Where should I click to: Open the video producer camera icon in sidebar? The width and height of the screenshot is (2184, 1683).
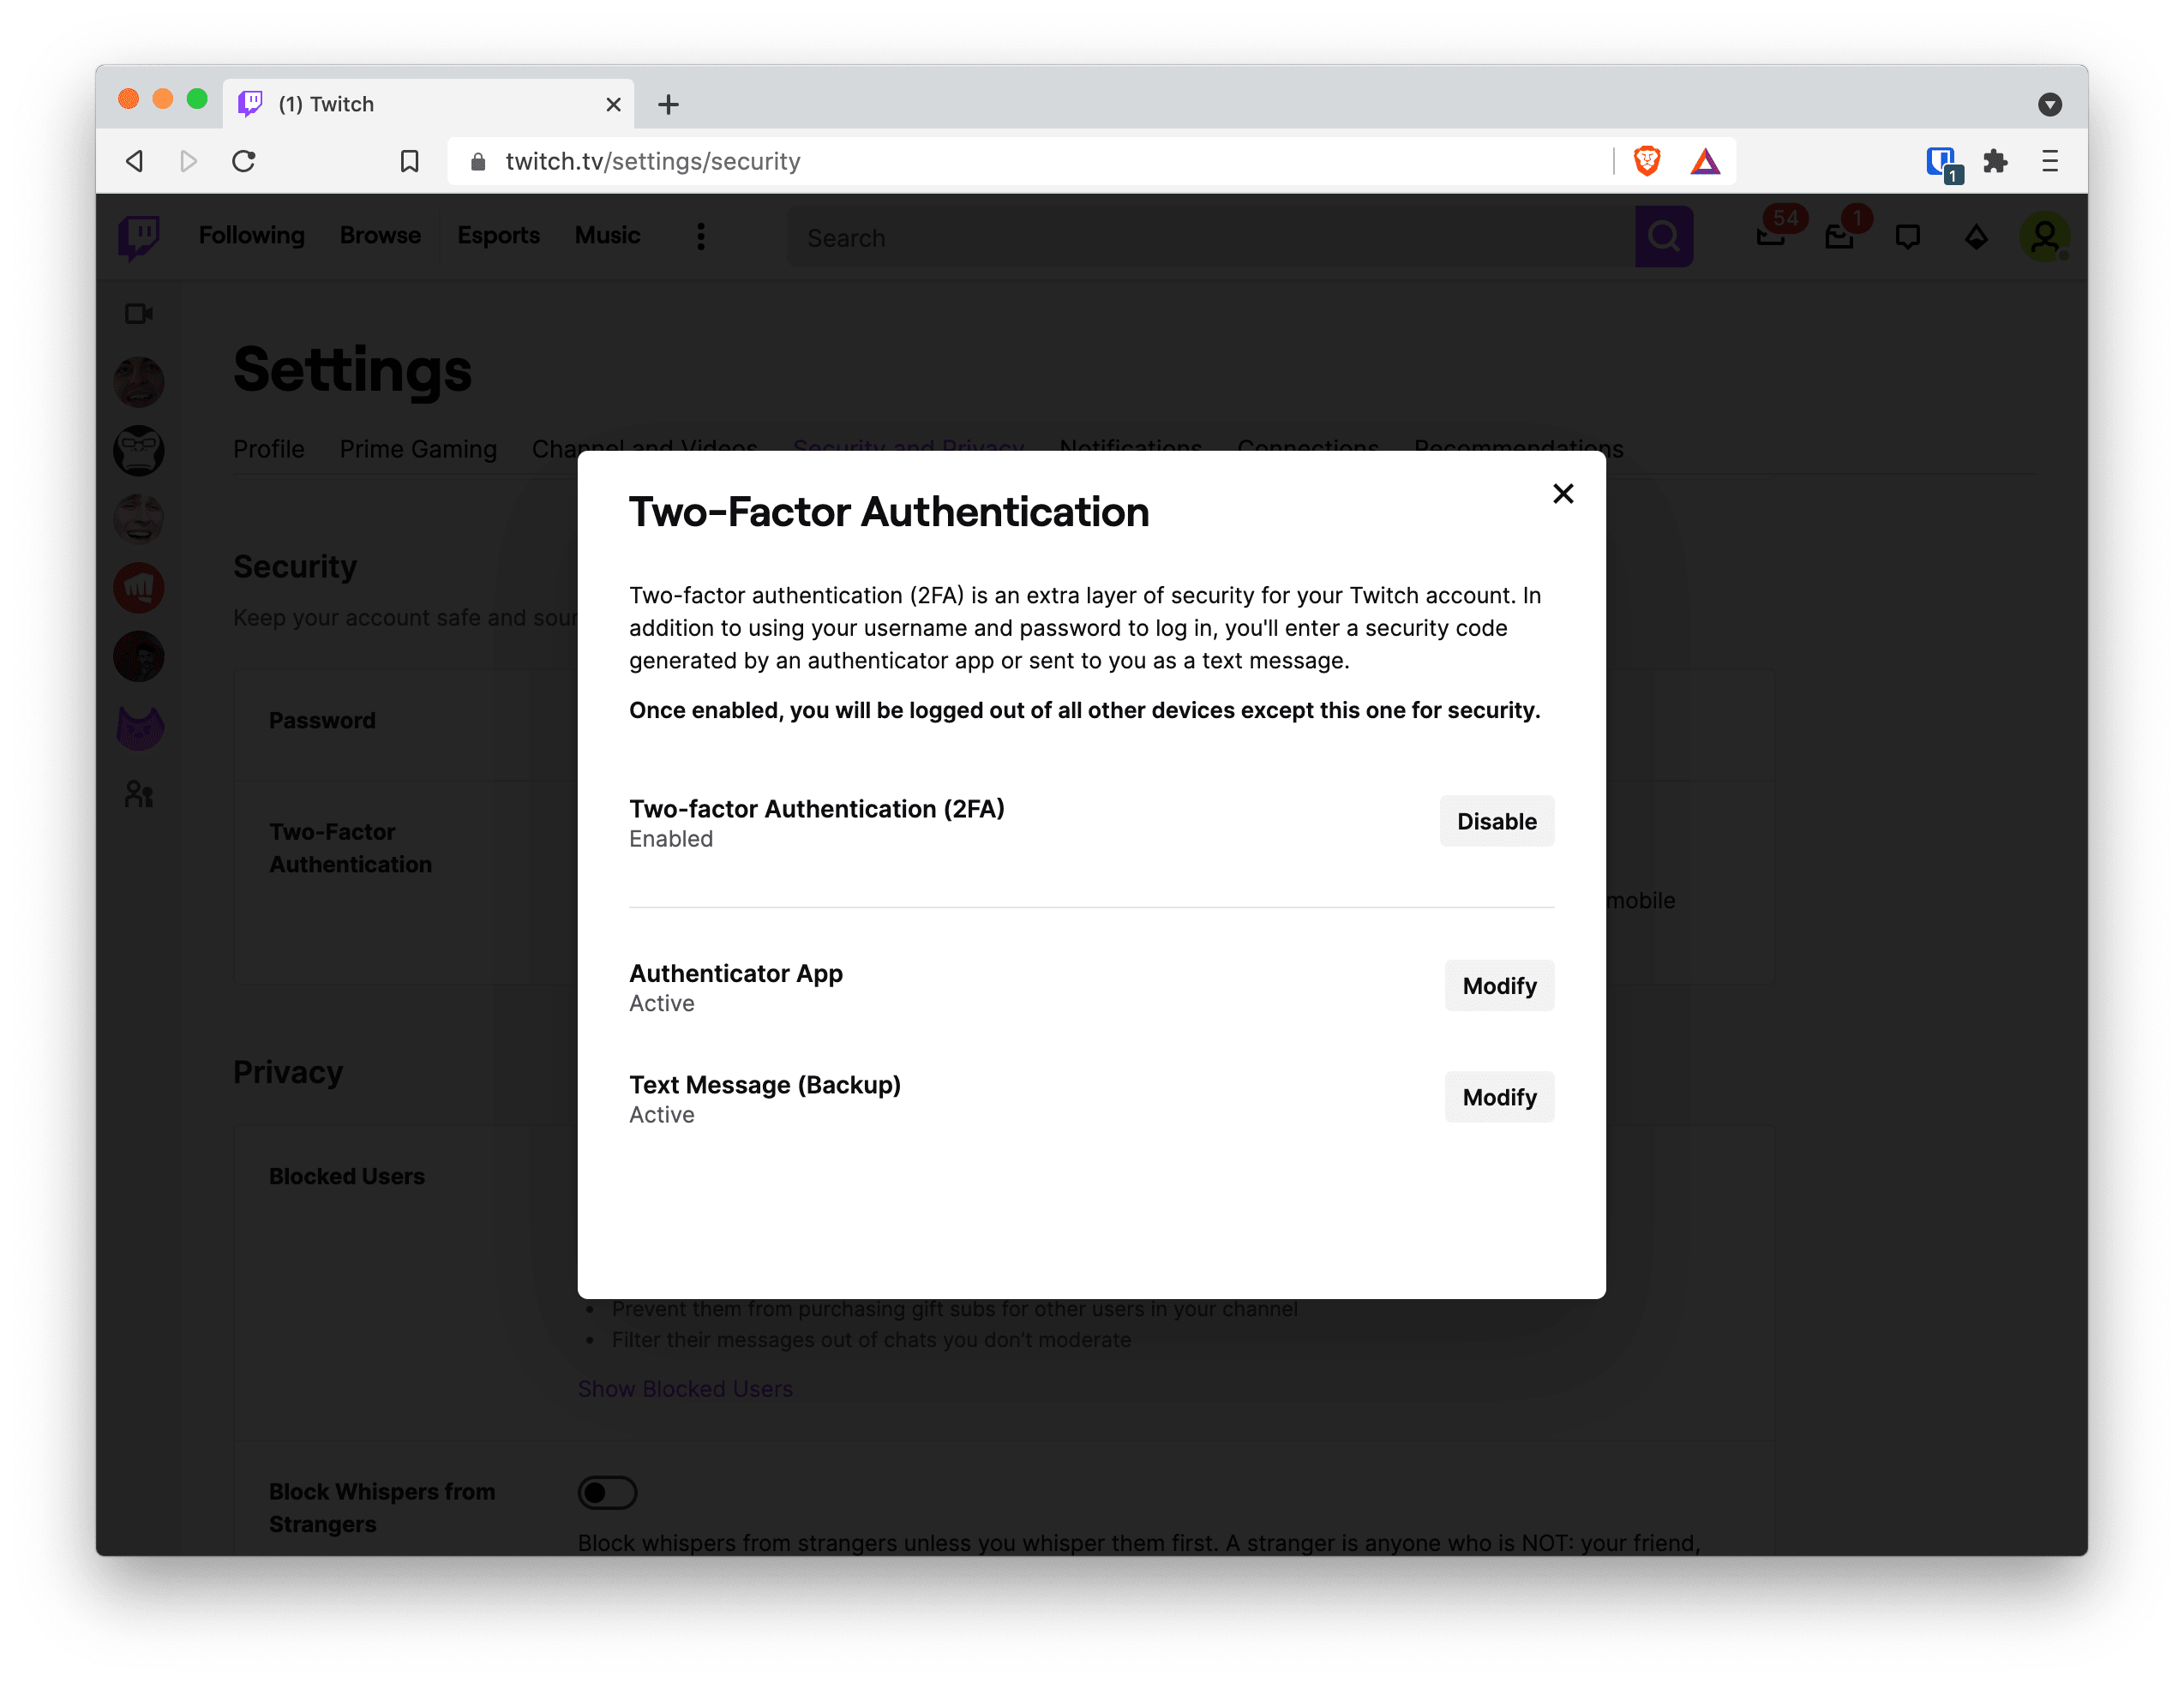click(x=139, y=313)
